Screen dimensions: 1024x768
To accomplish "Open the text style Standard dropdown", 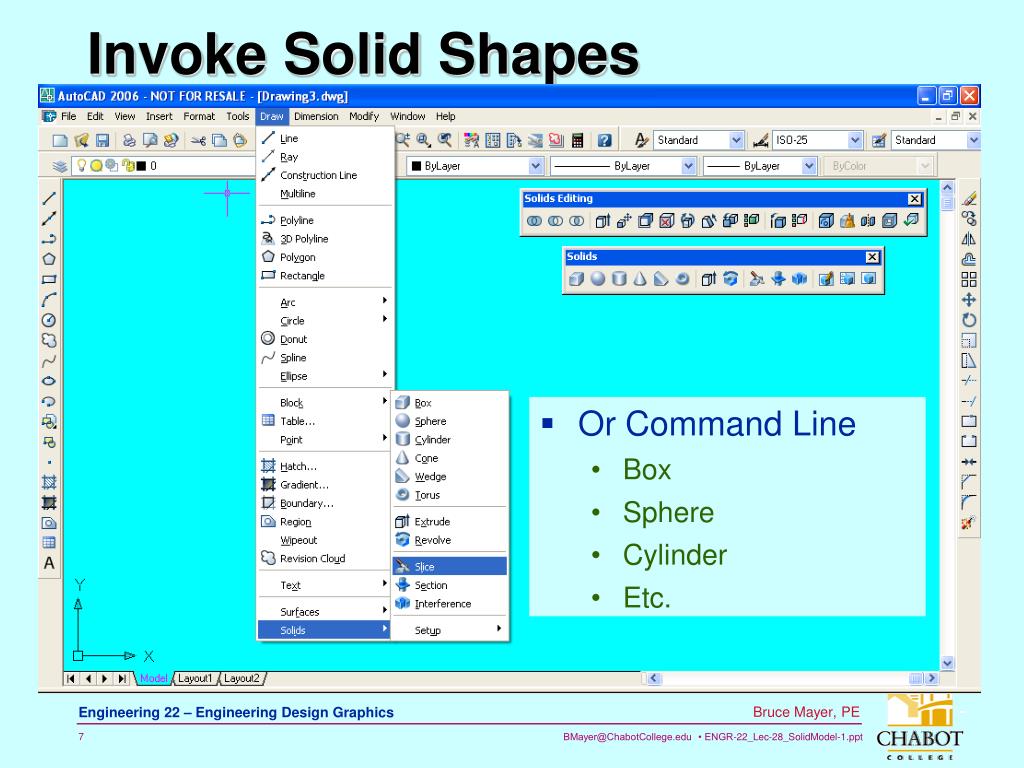I will point(737,140).
